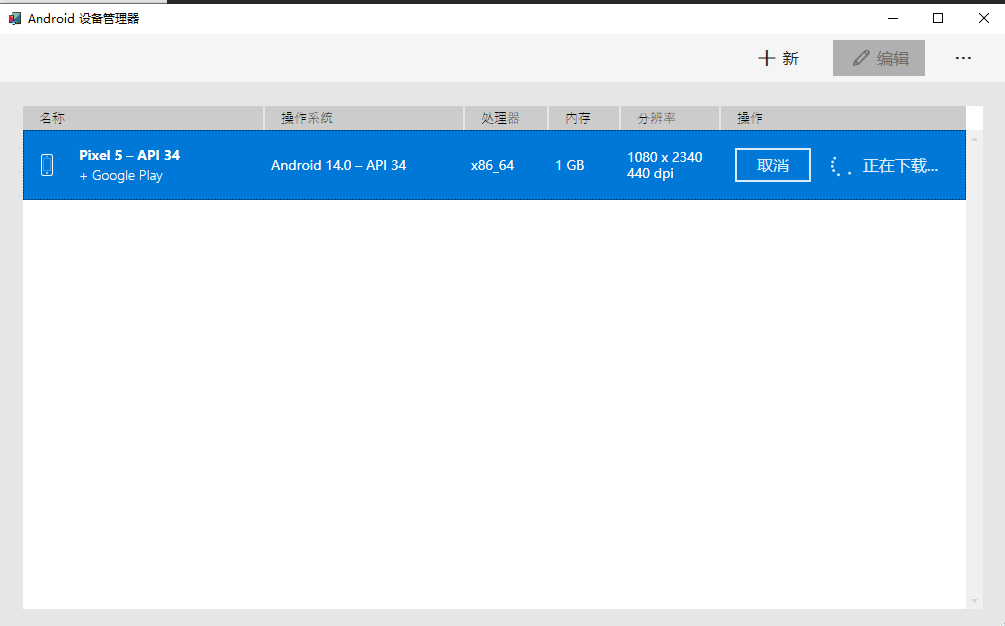Click the spinning download progress indicator
This screenshot has width=1005, height=626.
[838, 165]
